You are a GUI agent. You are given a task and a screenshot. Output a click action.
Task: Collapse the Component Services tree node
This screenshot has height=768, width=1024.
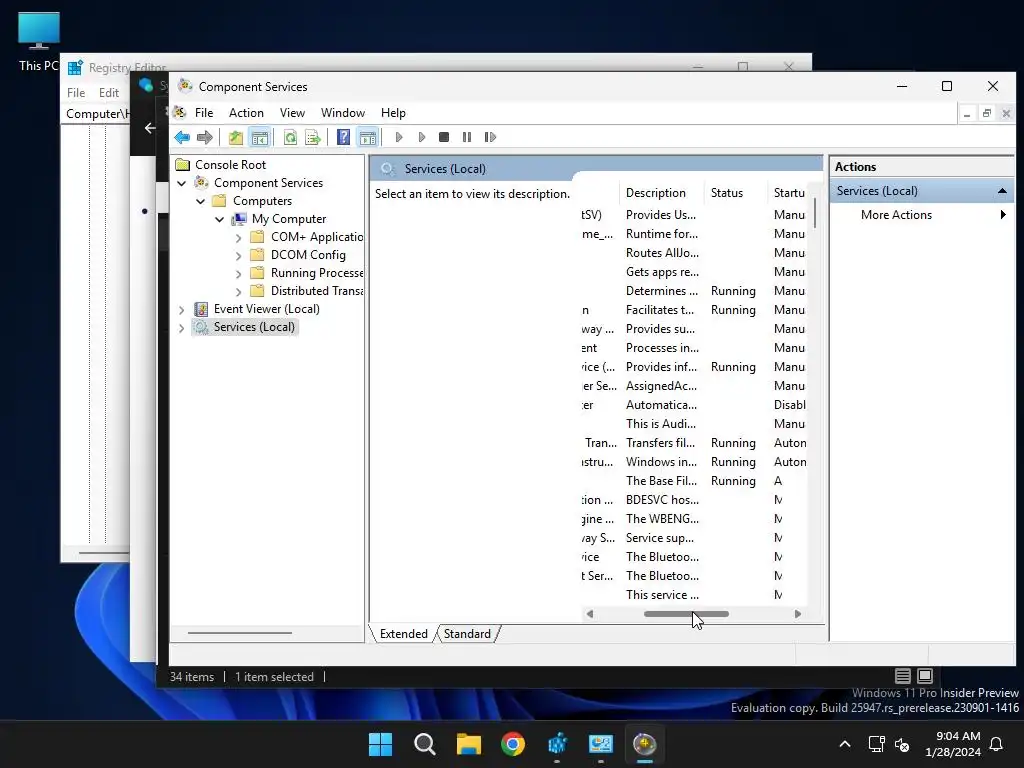182,184
